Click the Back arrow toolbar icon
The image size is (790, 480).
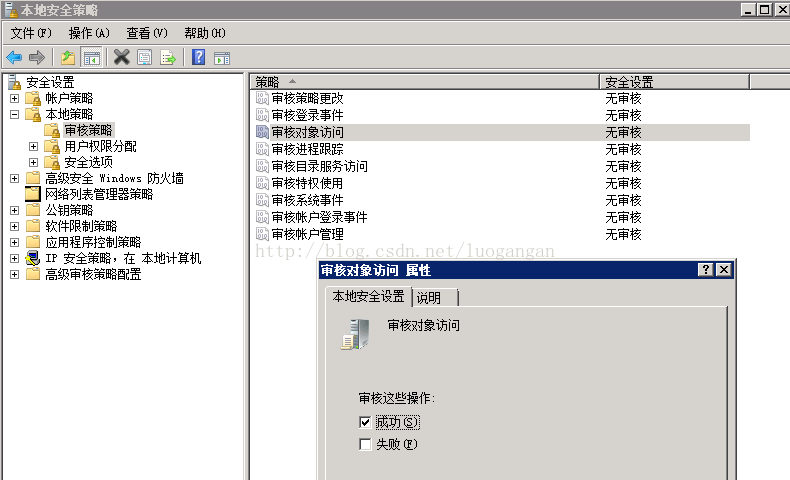14,58
